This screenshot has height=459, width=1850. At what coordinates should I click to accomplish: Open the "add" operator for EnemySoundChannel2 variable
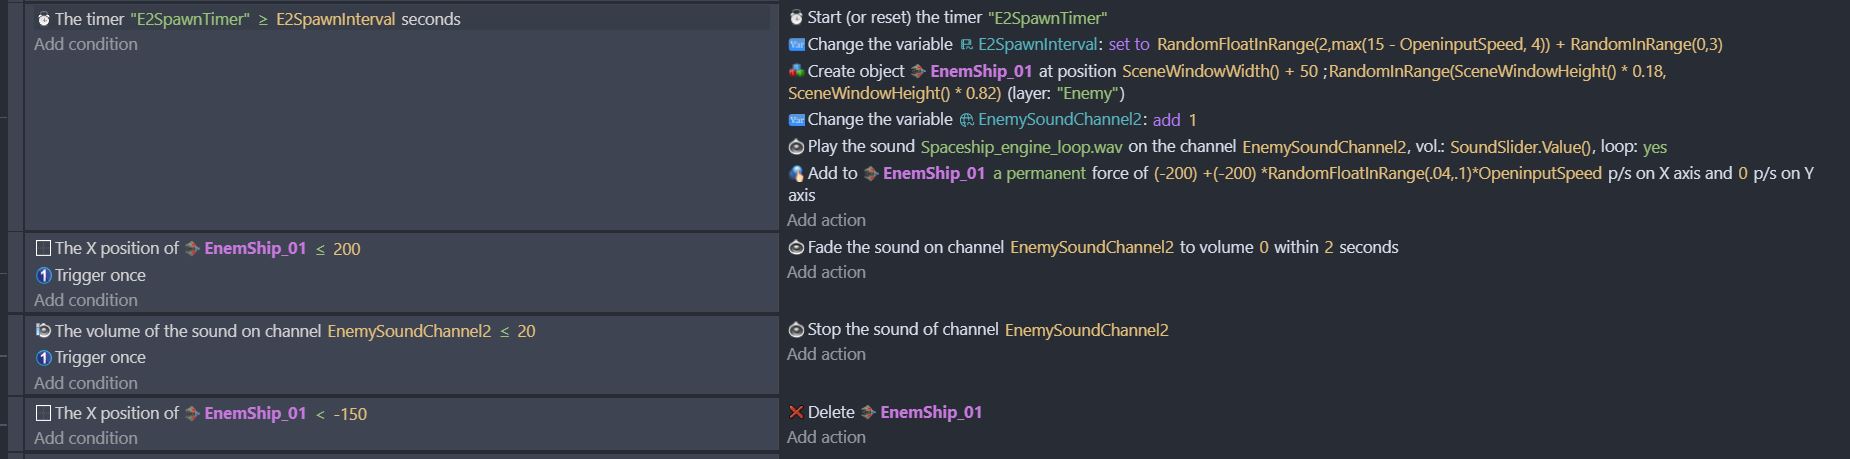click(x=1167, y=120)
